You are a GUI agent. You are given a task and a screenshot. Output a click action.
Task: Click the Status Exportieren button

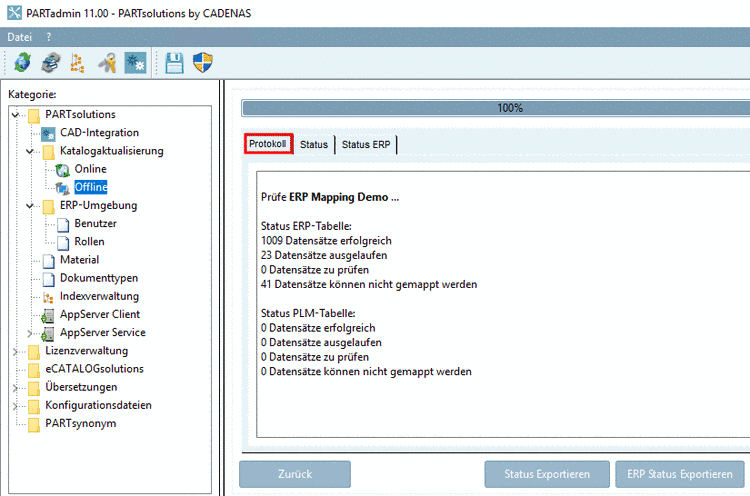(x=547, y=474)
